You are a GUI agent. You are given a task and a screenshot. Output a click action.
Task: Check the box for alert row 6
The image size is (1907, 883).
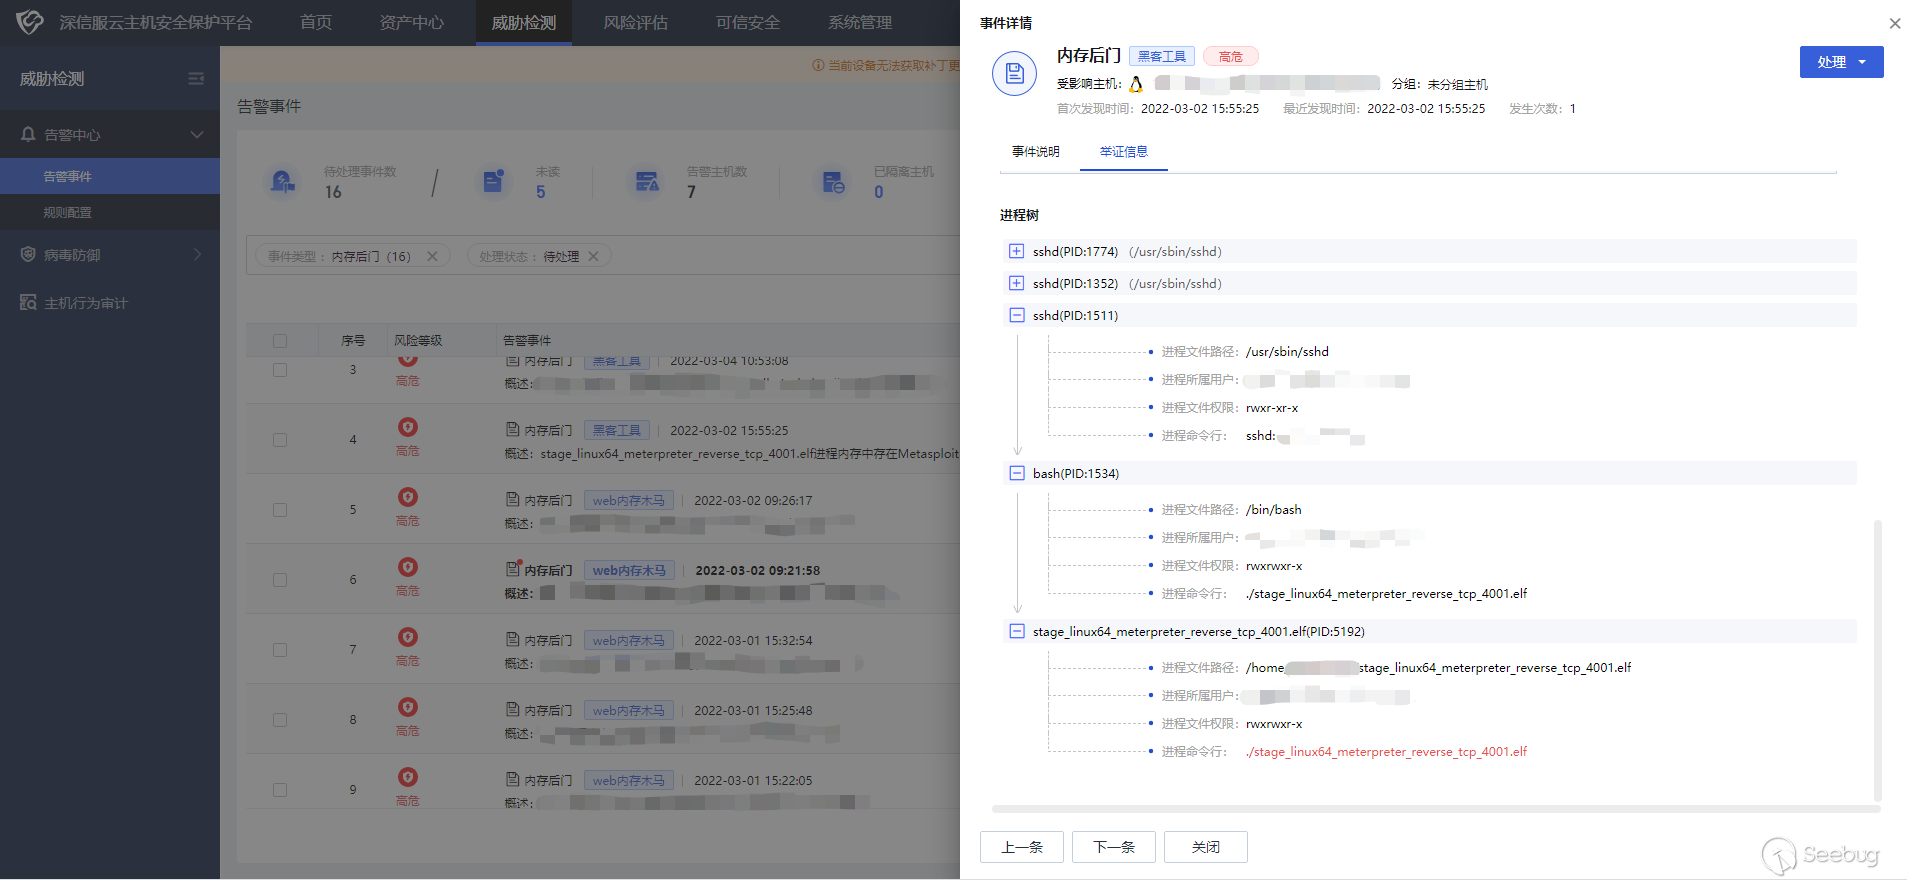(x=280, y=580)
